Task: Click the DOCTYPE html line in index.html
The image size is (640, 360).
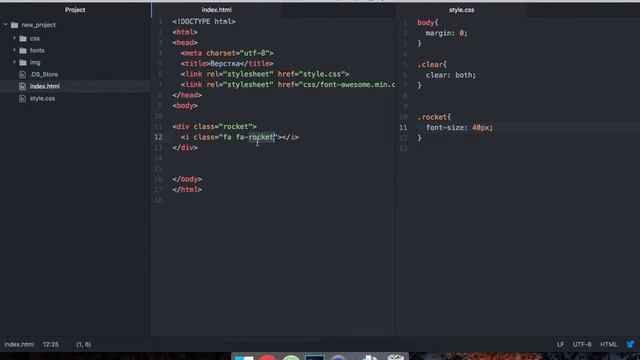Action: point(204,22)
